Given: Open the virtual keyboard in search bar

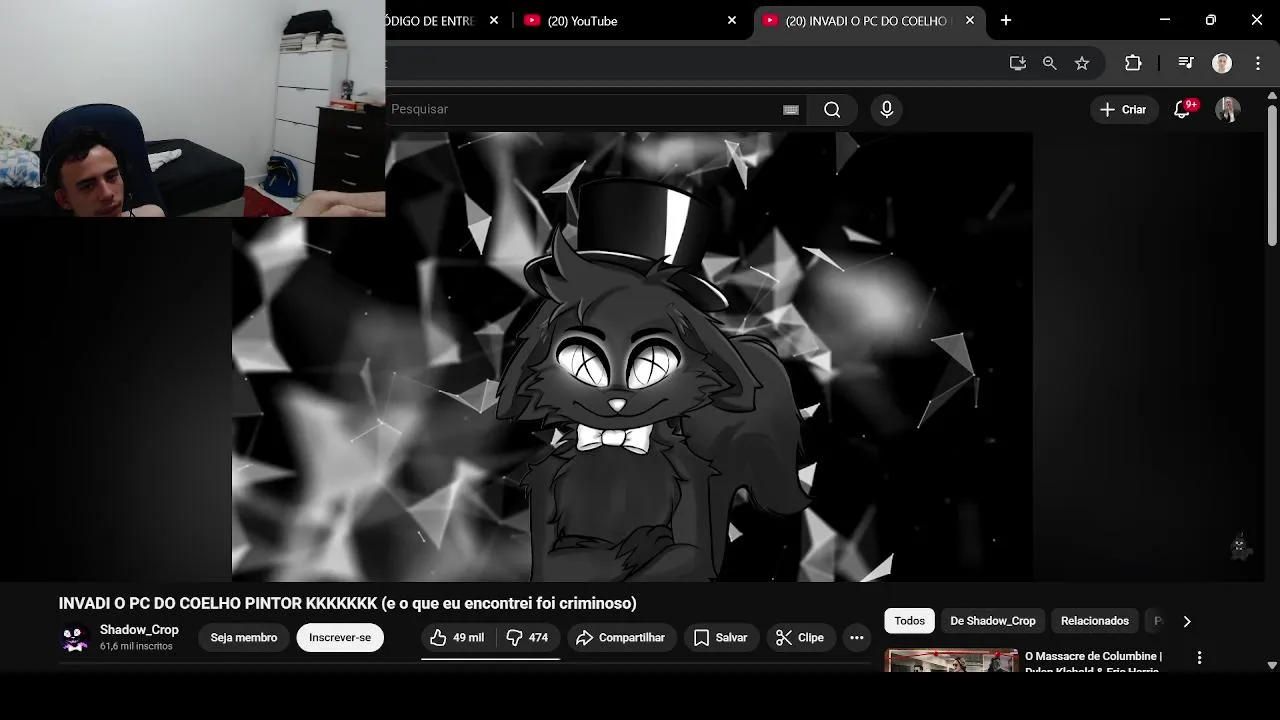Looking at the screenshot, I should coord(791,110).
